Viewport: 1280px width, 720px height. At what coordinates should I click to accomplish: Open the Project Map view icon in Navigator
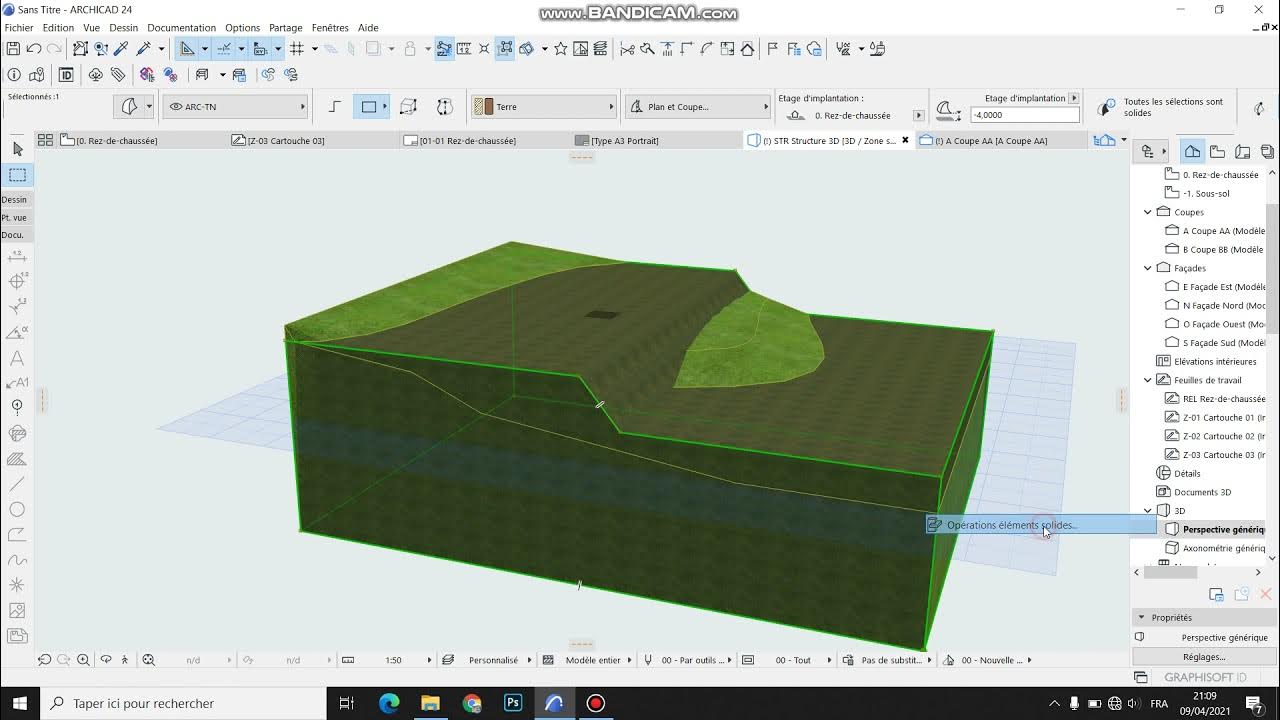pyautogui.click(x=1193, y=152)
